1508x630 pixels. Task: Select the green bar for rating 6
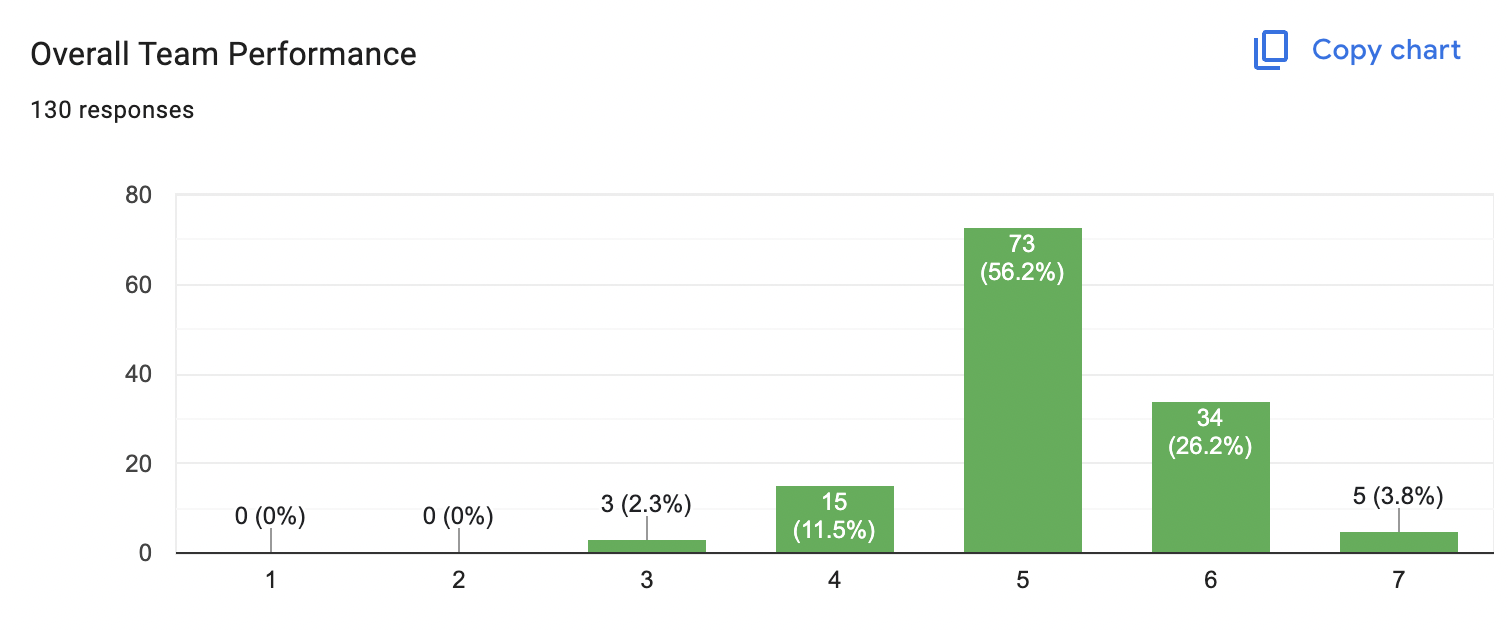[1210, 477]
